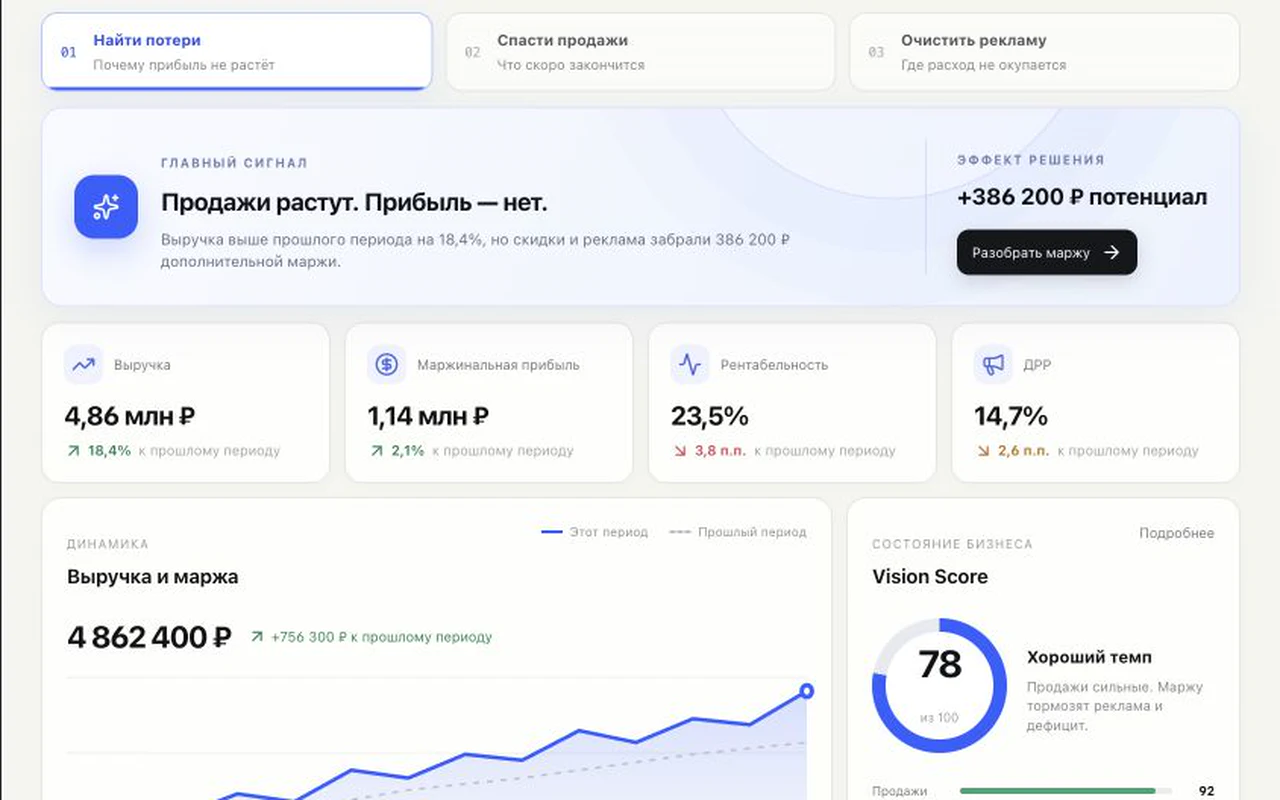Click the green arrow beside 2,1%

376,451
